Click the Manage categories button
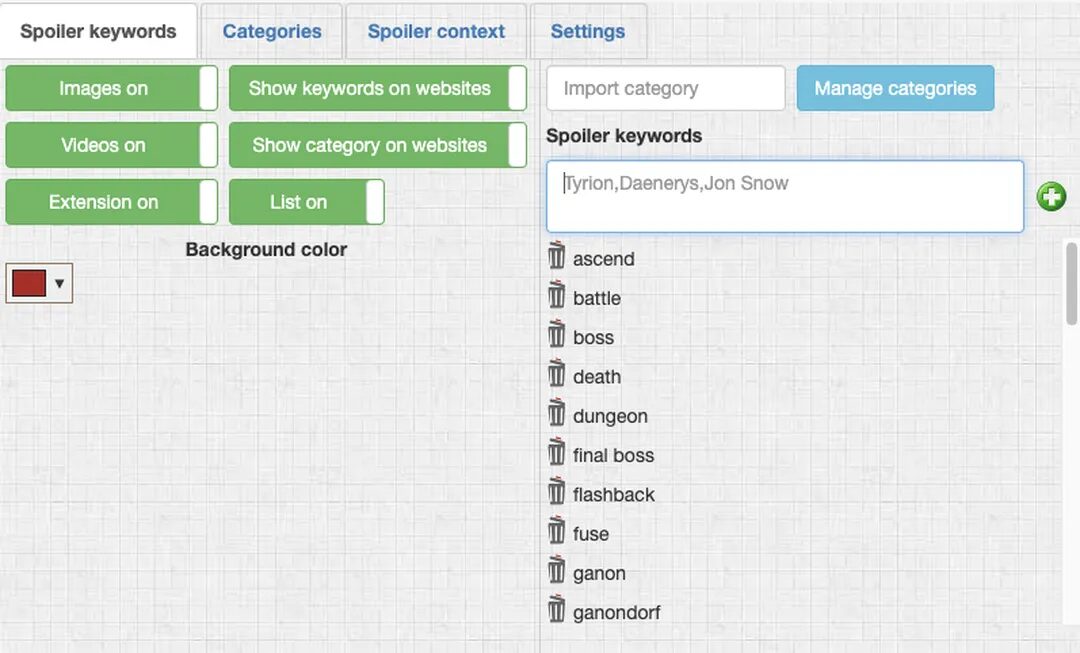1080x653 pixels. coord(895,88)
